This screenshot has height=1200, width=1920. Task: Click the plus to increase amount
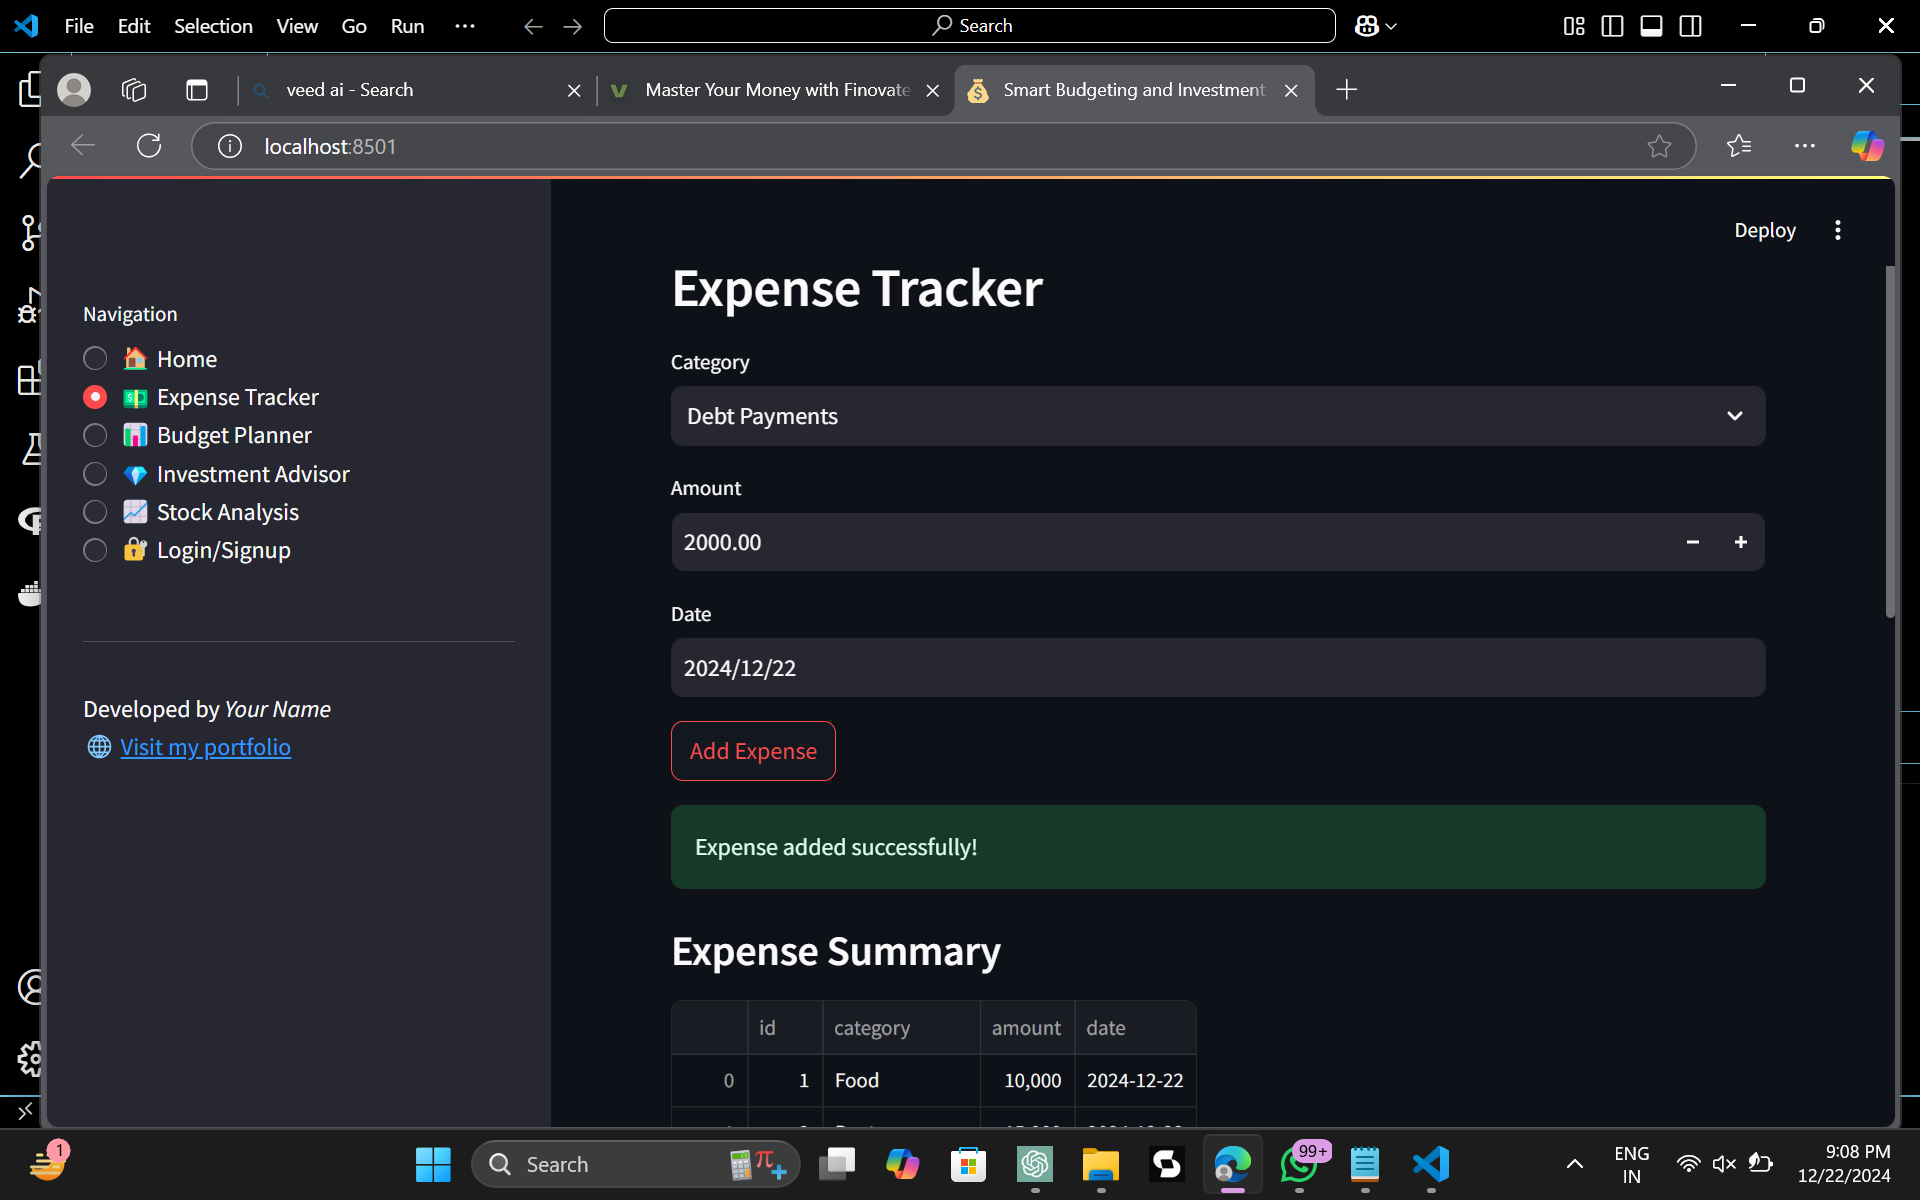tap(1740, 542)
